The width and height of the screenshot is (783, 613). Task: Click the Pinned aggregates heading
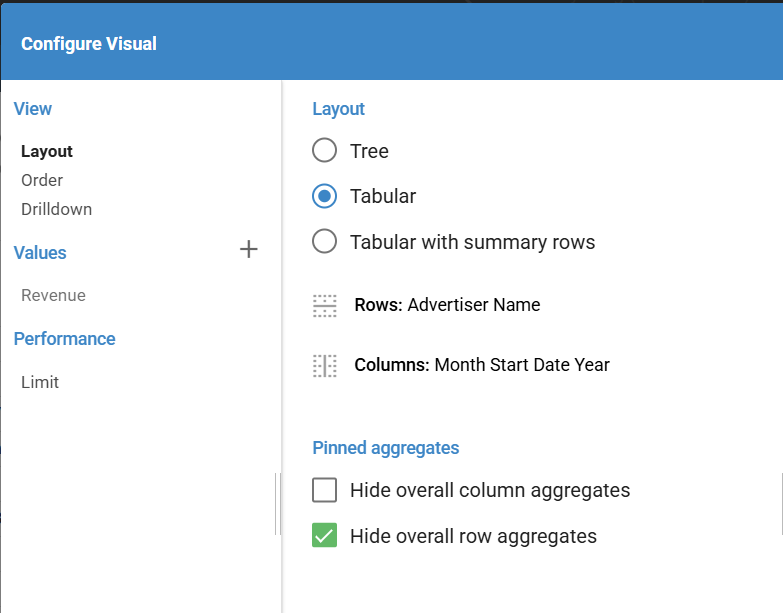[385, 448]
